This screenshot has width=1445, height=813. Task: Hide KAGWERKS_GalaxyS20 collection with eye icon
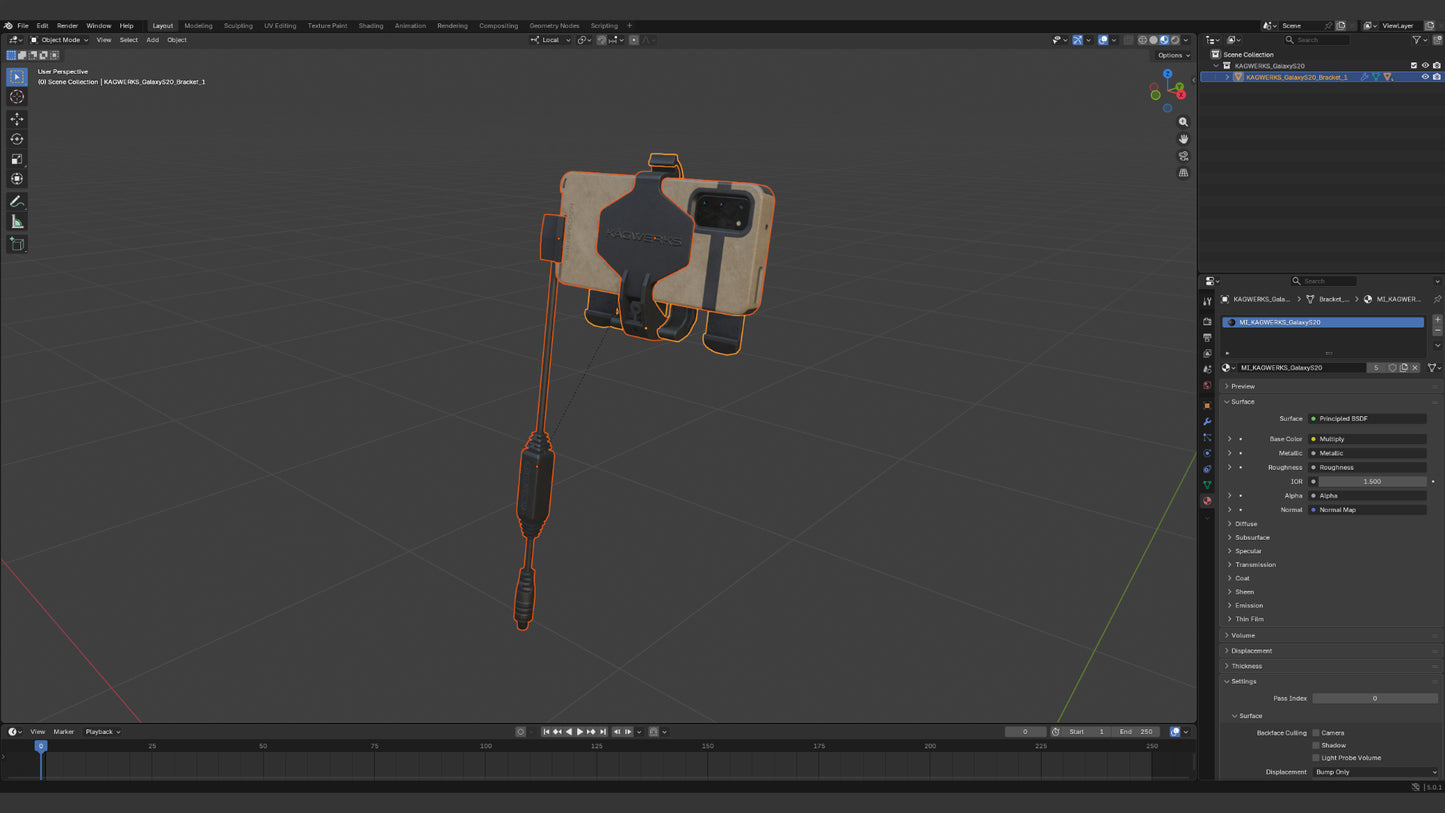pos(1426,66)
